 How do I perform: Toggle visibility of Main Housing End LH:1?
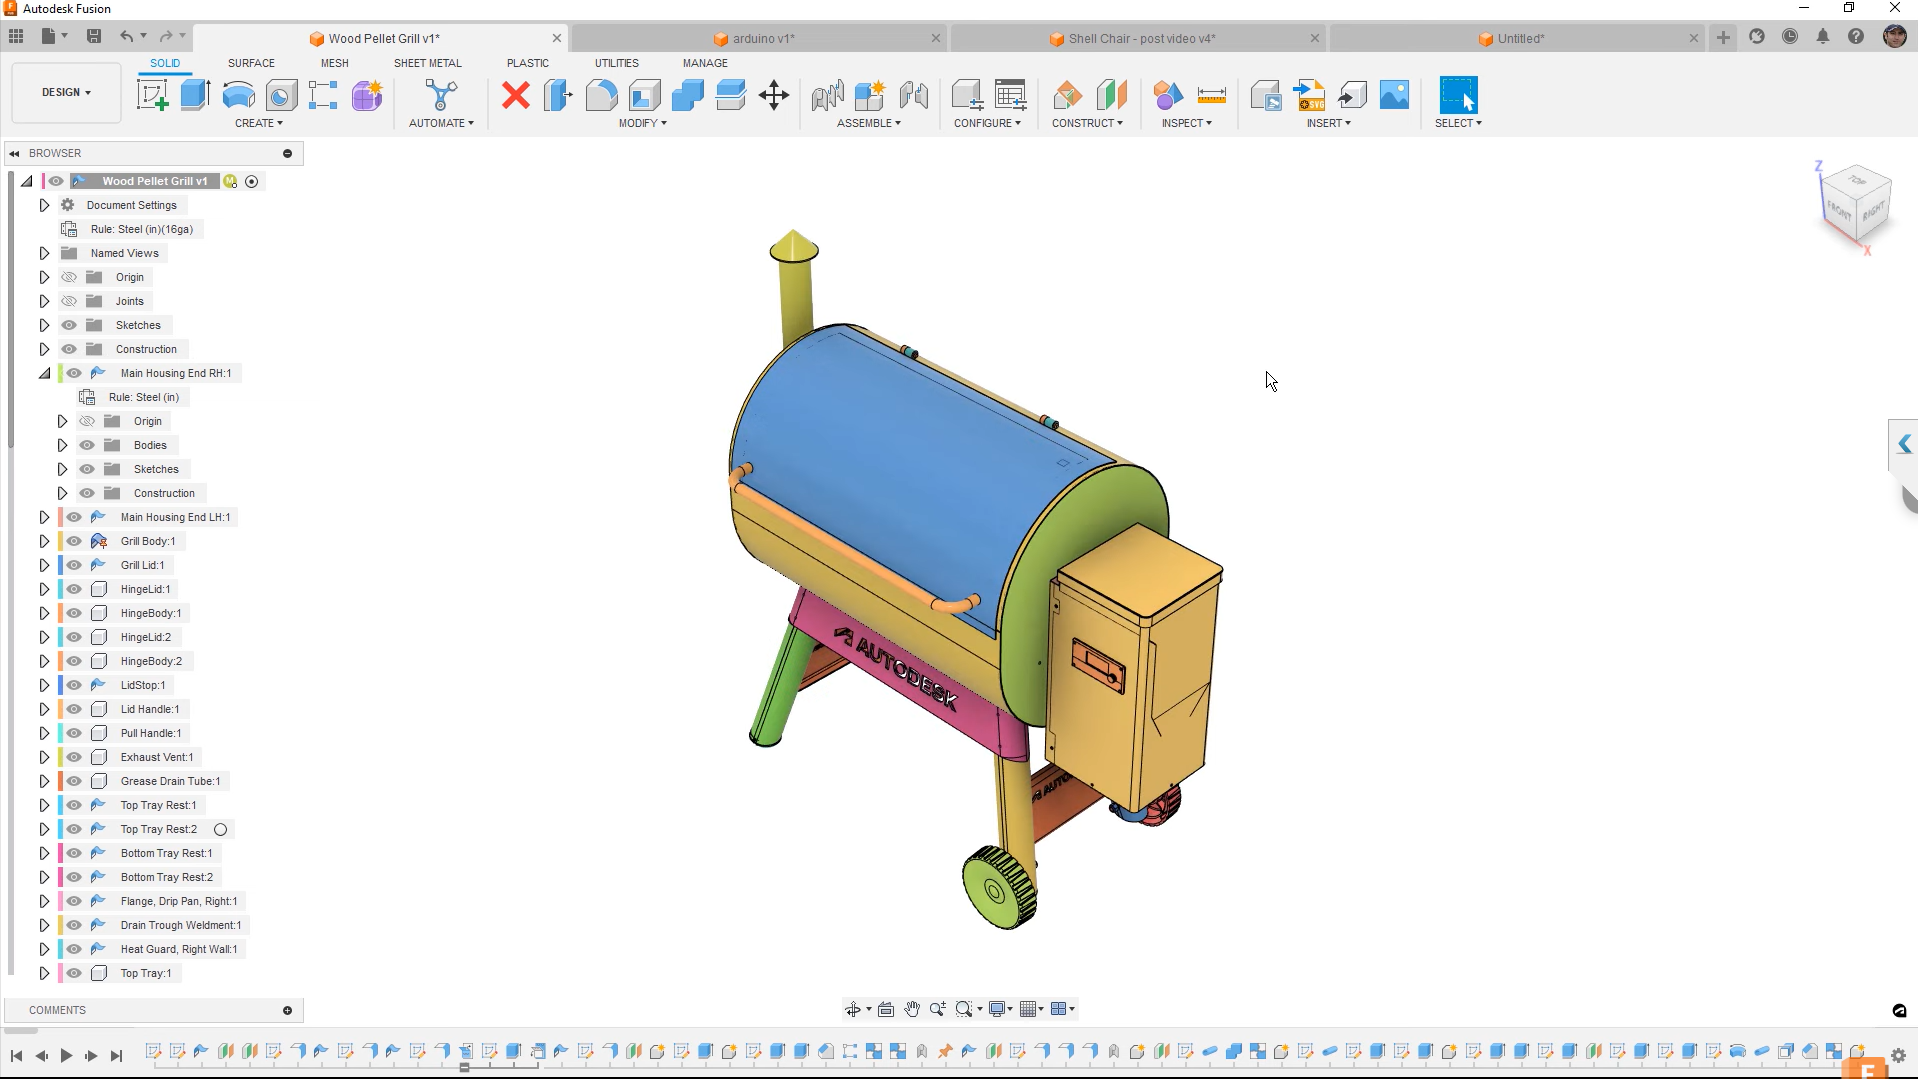point(74,517)
